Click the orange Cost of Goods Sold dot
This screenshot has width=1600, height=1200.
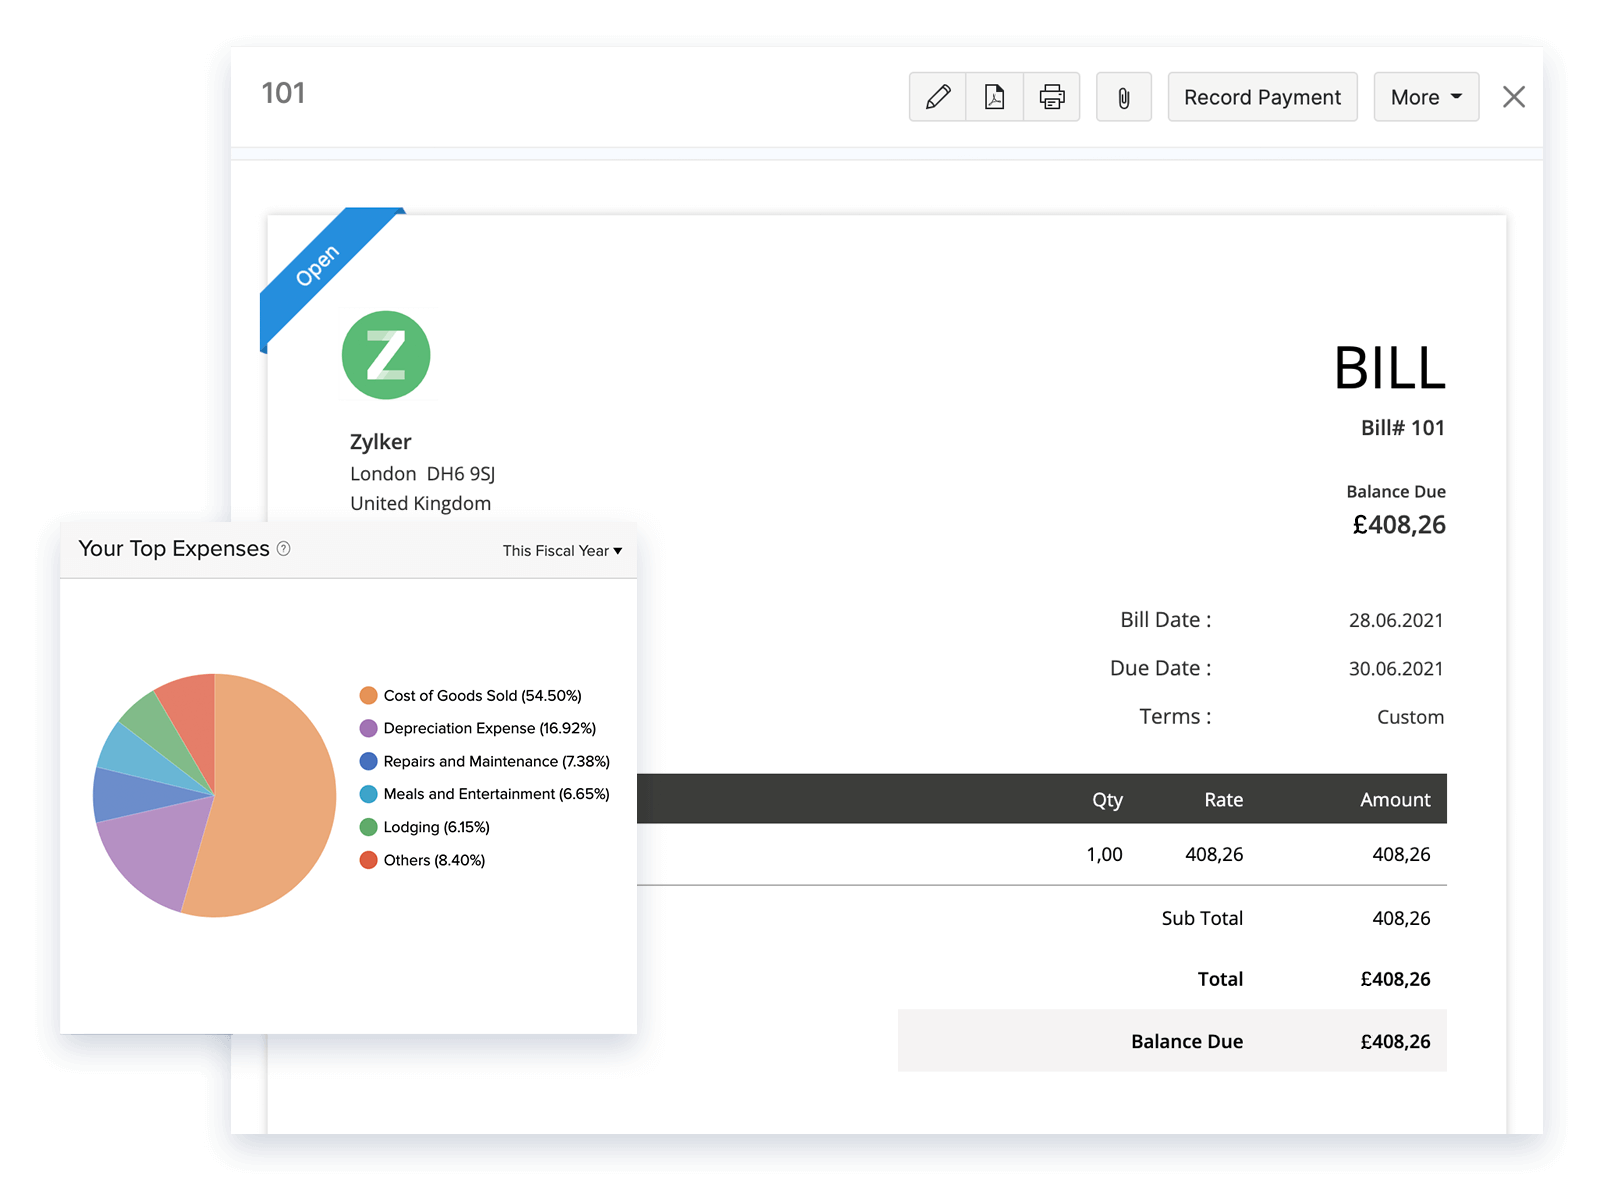(368, 694)
